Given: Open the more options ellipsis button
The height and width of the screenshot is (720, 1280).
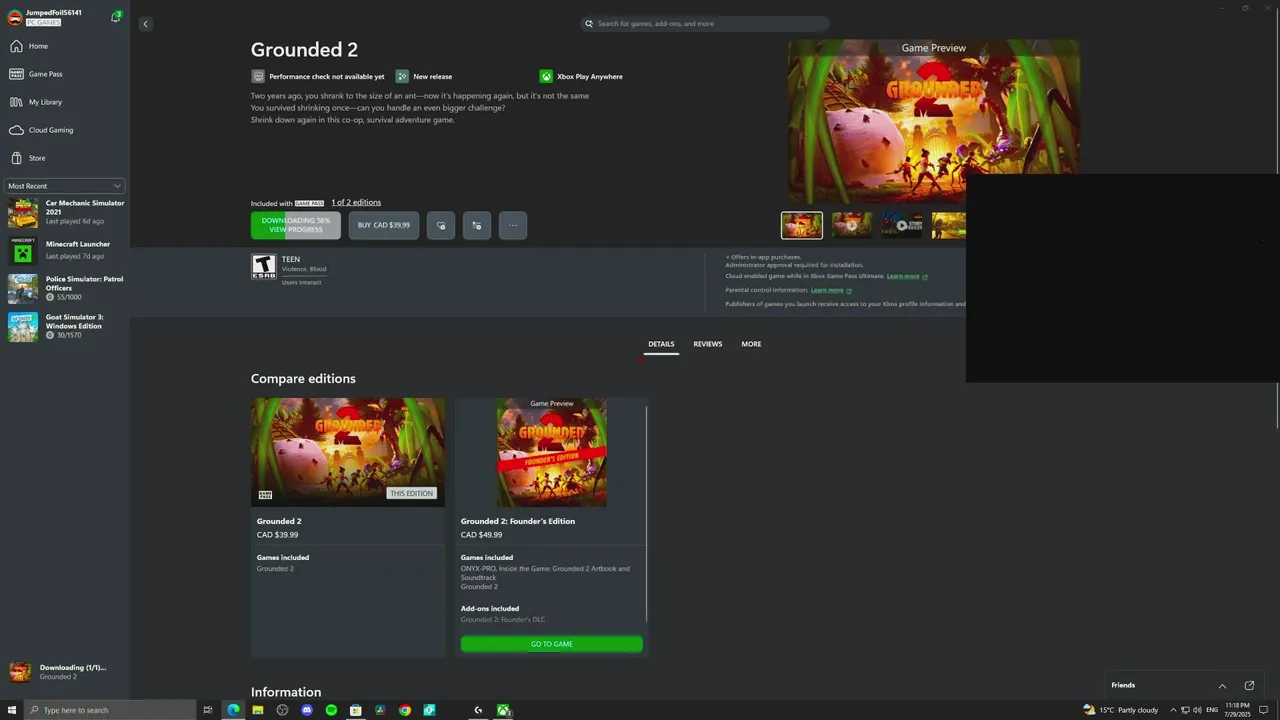Looking at the screenshot, I should pyautogui.click(x=513, y=225).
